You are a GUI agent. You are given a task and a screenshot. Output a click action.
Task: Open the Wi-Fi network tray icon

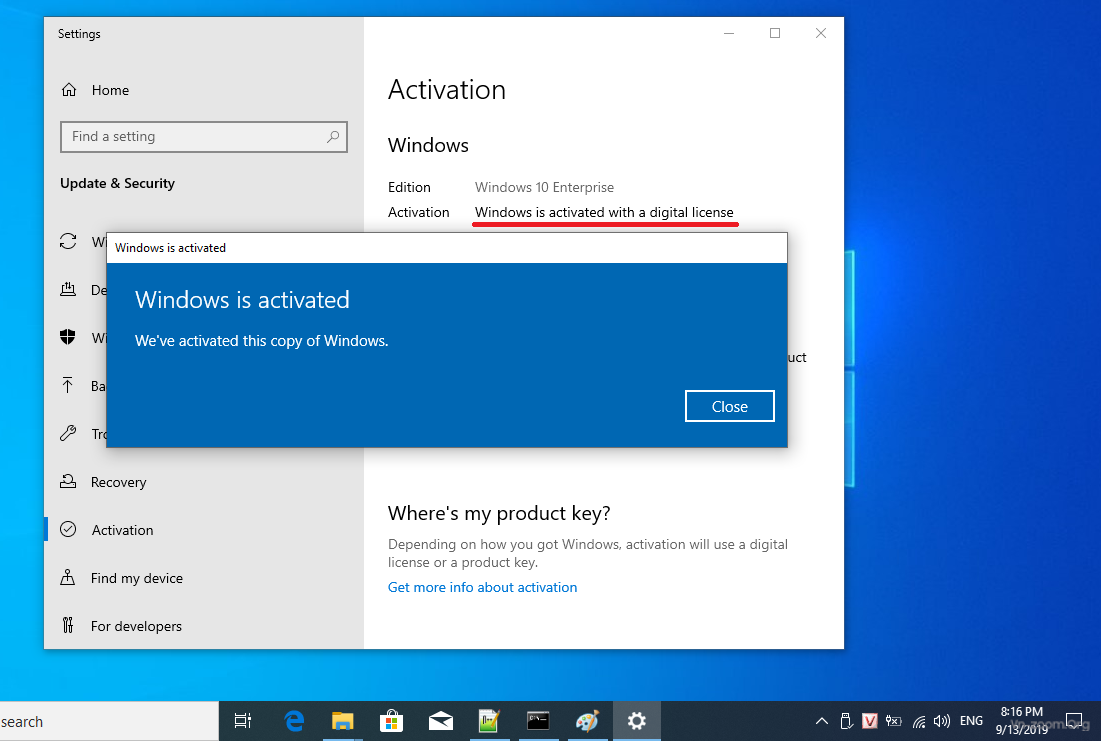(918, 721)
